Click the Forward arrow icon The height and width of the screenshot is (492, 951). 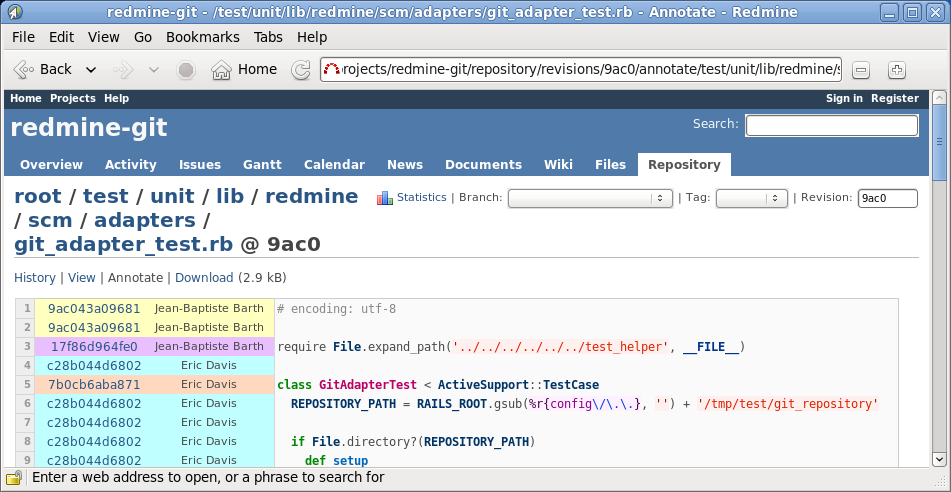(x=123, y=70)
